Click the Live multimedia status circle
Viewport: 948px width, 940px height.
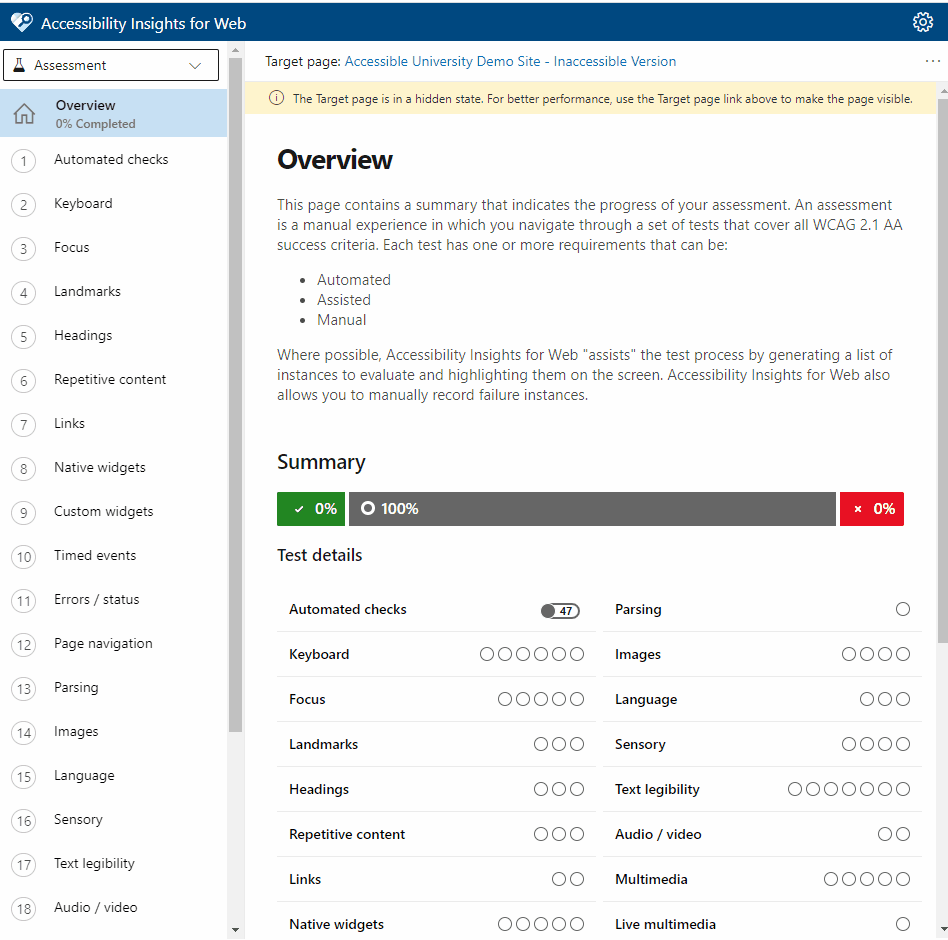pyautogui.click(x=903, y=924)
